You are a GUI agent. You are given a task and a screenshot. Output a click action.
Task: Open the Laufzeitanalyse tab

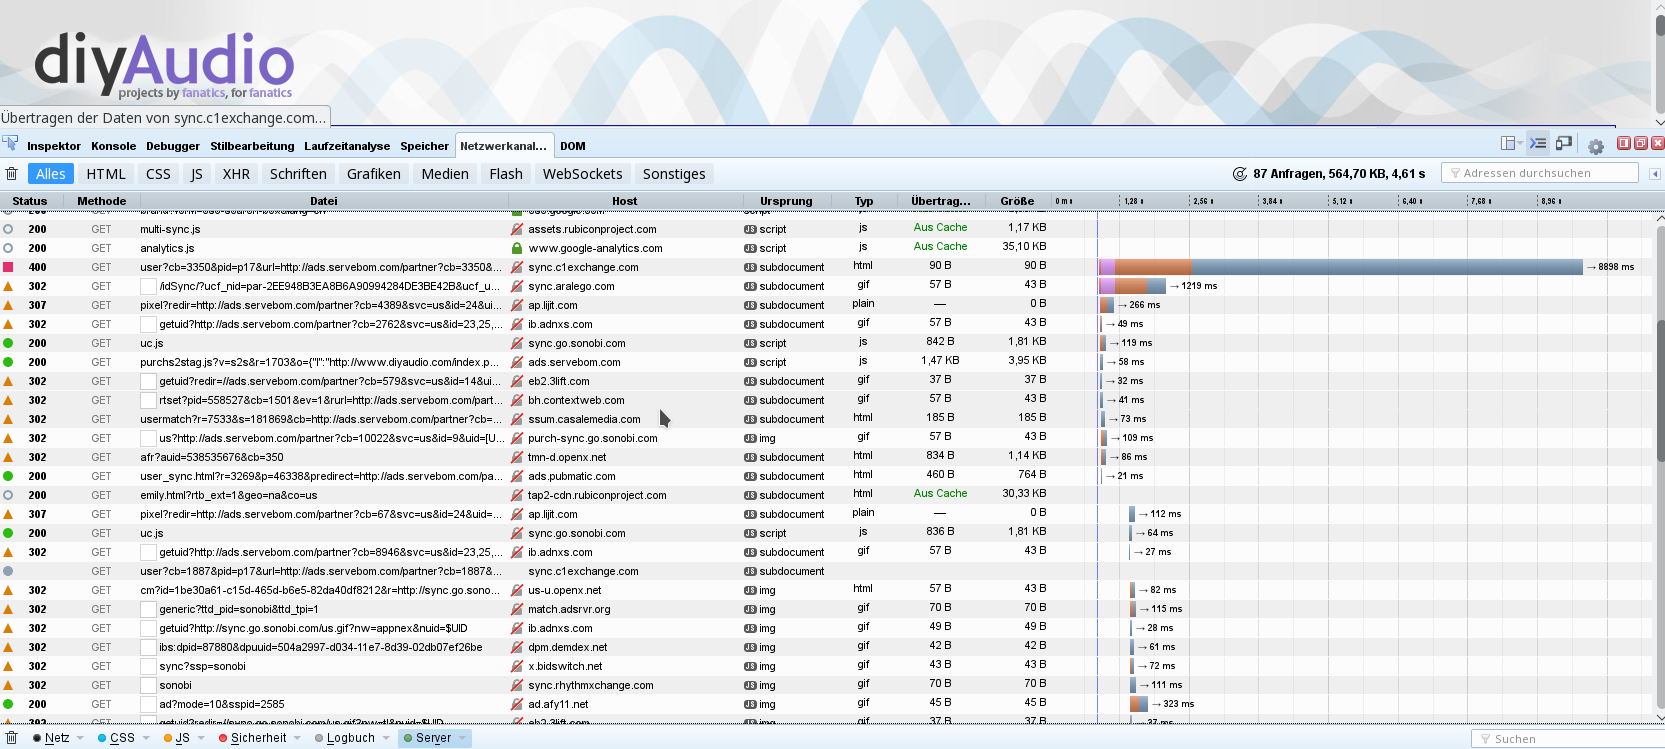tap(347, 146)
